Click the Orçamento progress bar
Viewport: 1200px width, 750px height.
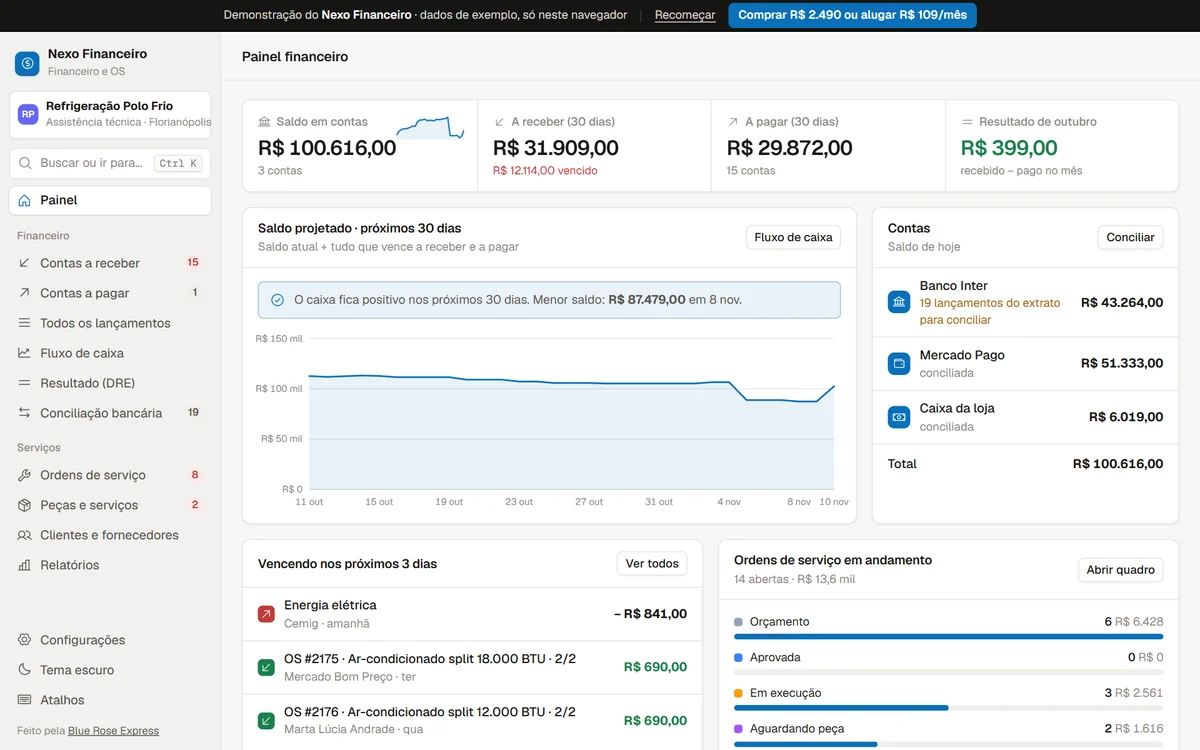click(948, 636)
